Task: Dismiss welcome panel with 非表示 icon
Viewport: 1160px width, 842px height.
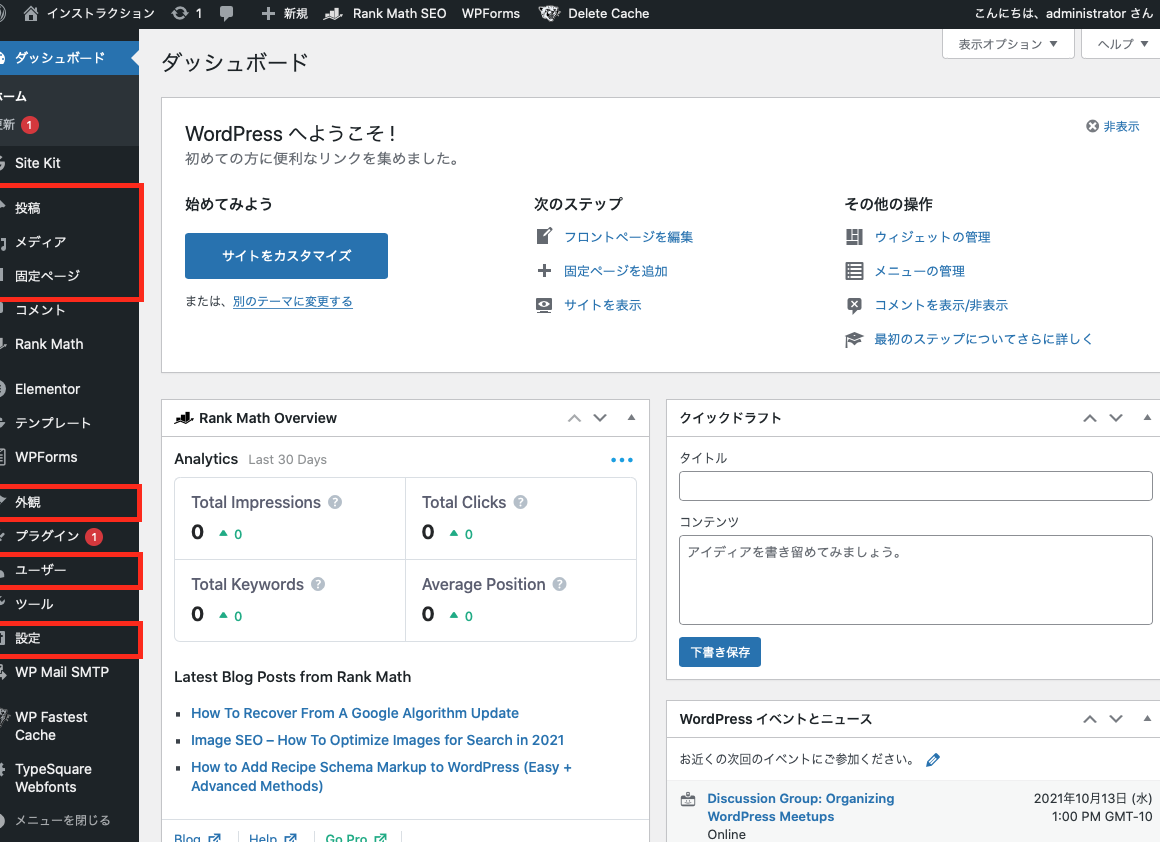Action: tap(1092, 127)
